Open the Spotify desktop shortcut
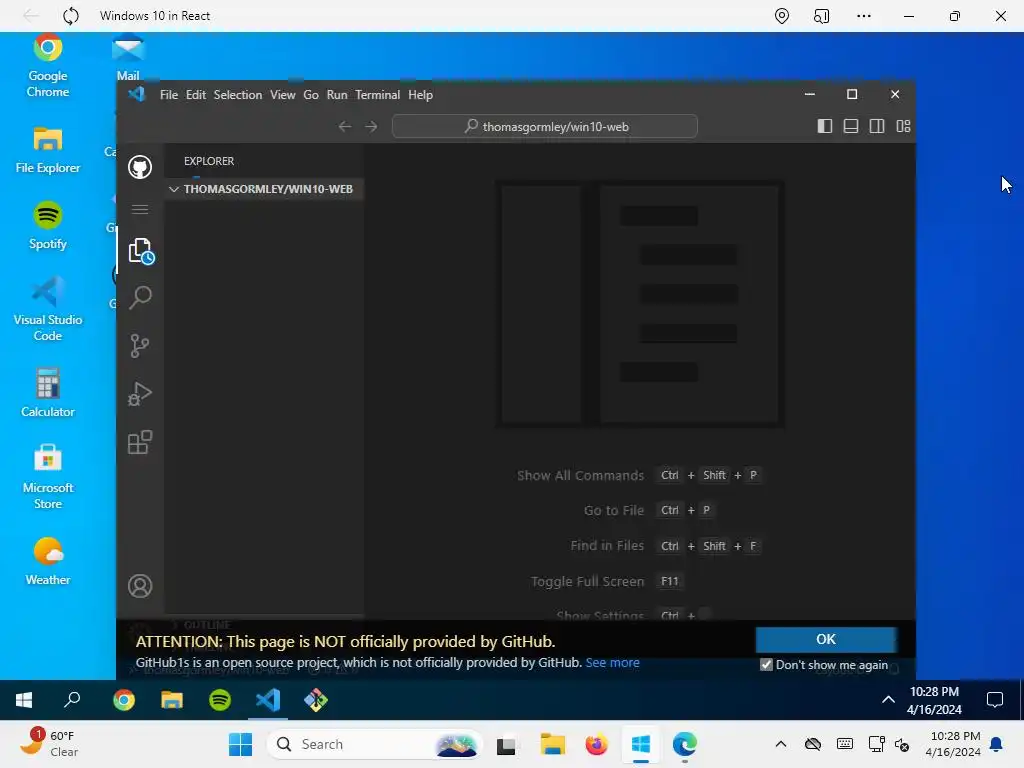 tap(48, 226)
